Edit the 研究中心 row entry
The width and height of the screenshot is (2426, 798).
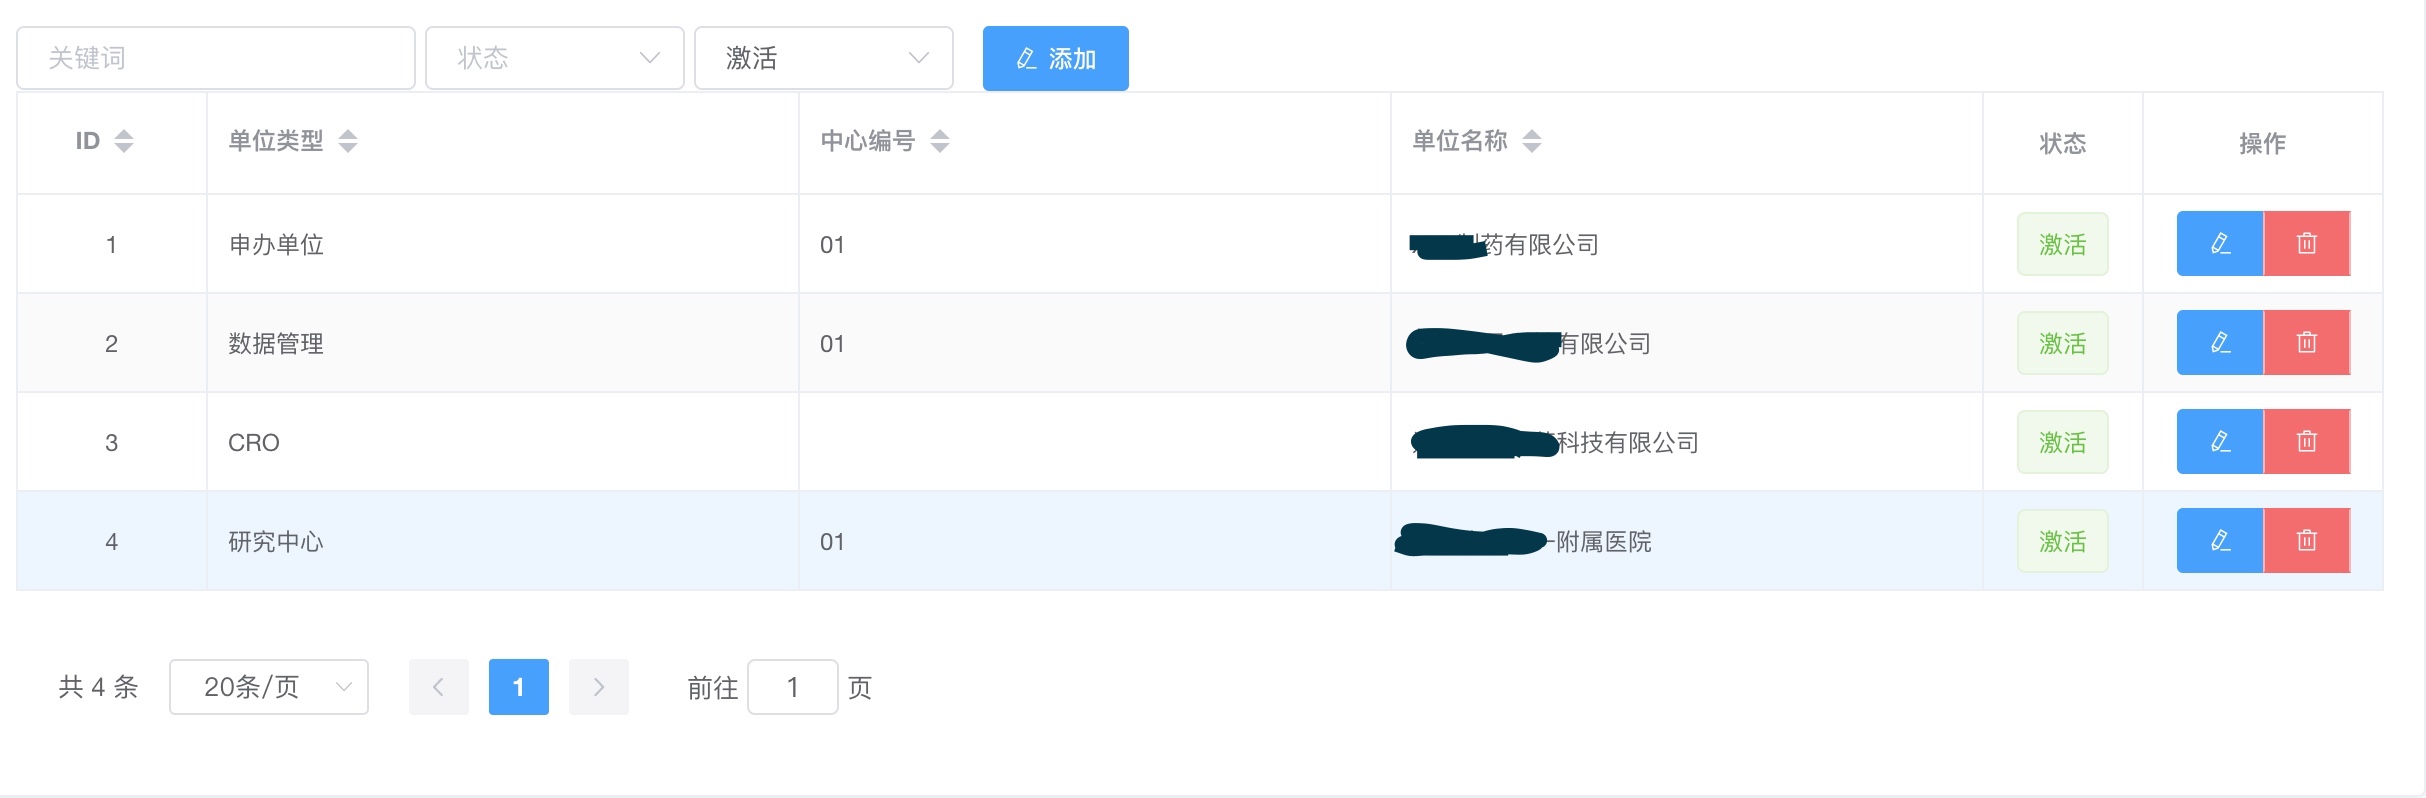(2219, 540)
